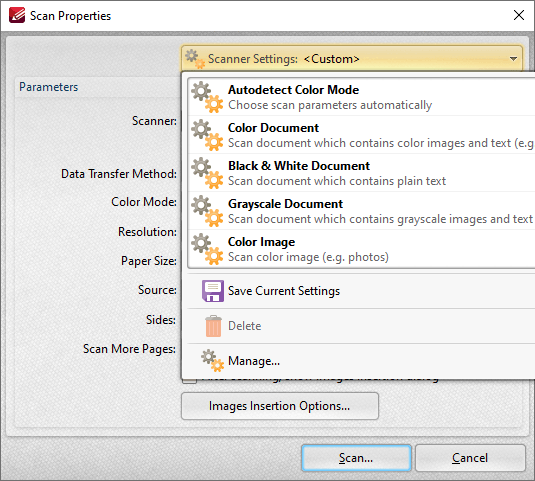Click 'Scan document which contains plain text' description
Image resolution: width=535 pixels, height=481 pixels.
[x=337, y=181]
